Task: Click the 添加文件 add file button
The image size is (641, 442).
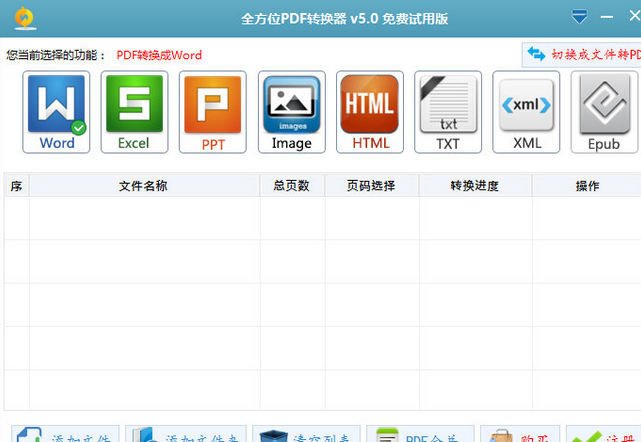Action: [x=65, y=434]
